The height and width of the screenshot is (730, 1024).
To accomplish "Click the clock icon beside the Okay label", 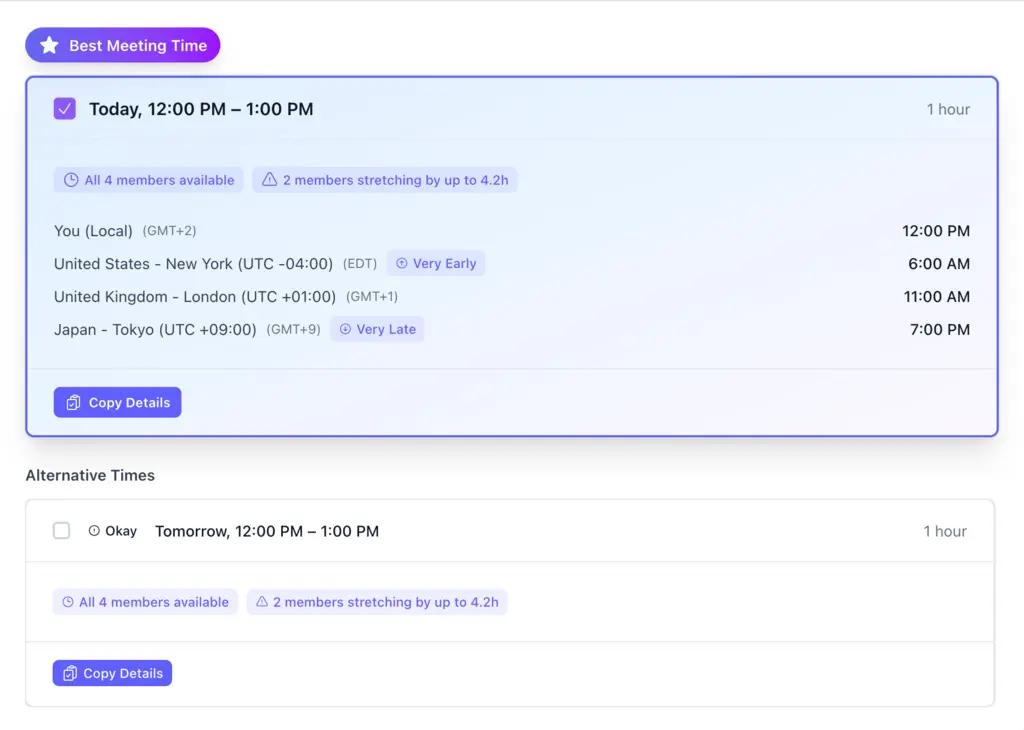I will point(94,531).
